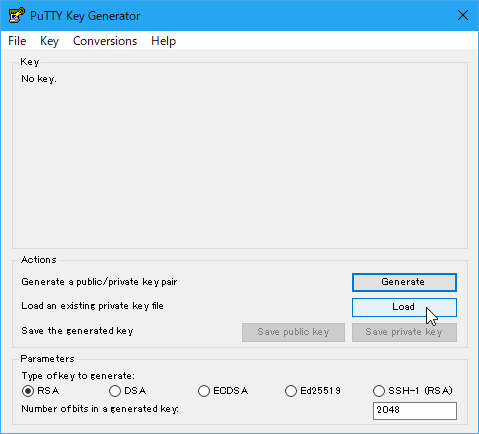Open the Conversions menu
The image size is (479, 434).
[x=105, y=41]
